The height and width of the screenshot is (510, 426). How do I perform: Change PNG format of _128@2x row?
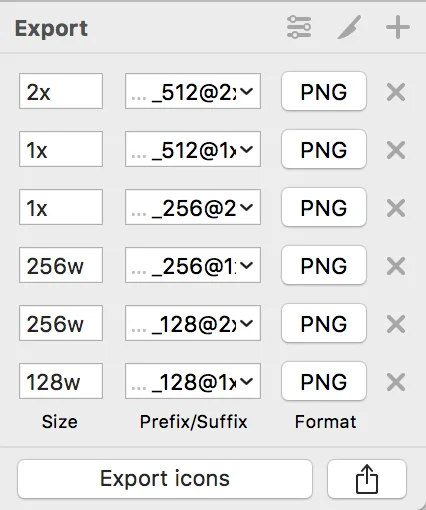coord(324,323)
